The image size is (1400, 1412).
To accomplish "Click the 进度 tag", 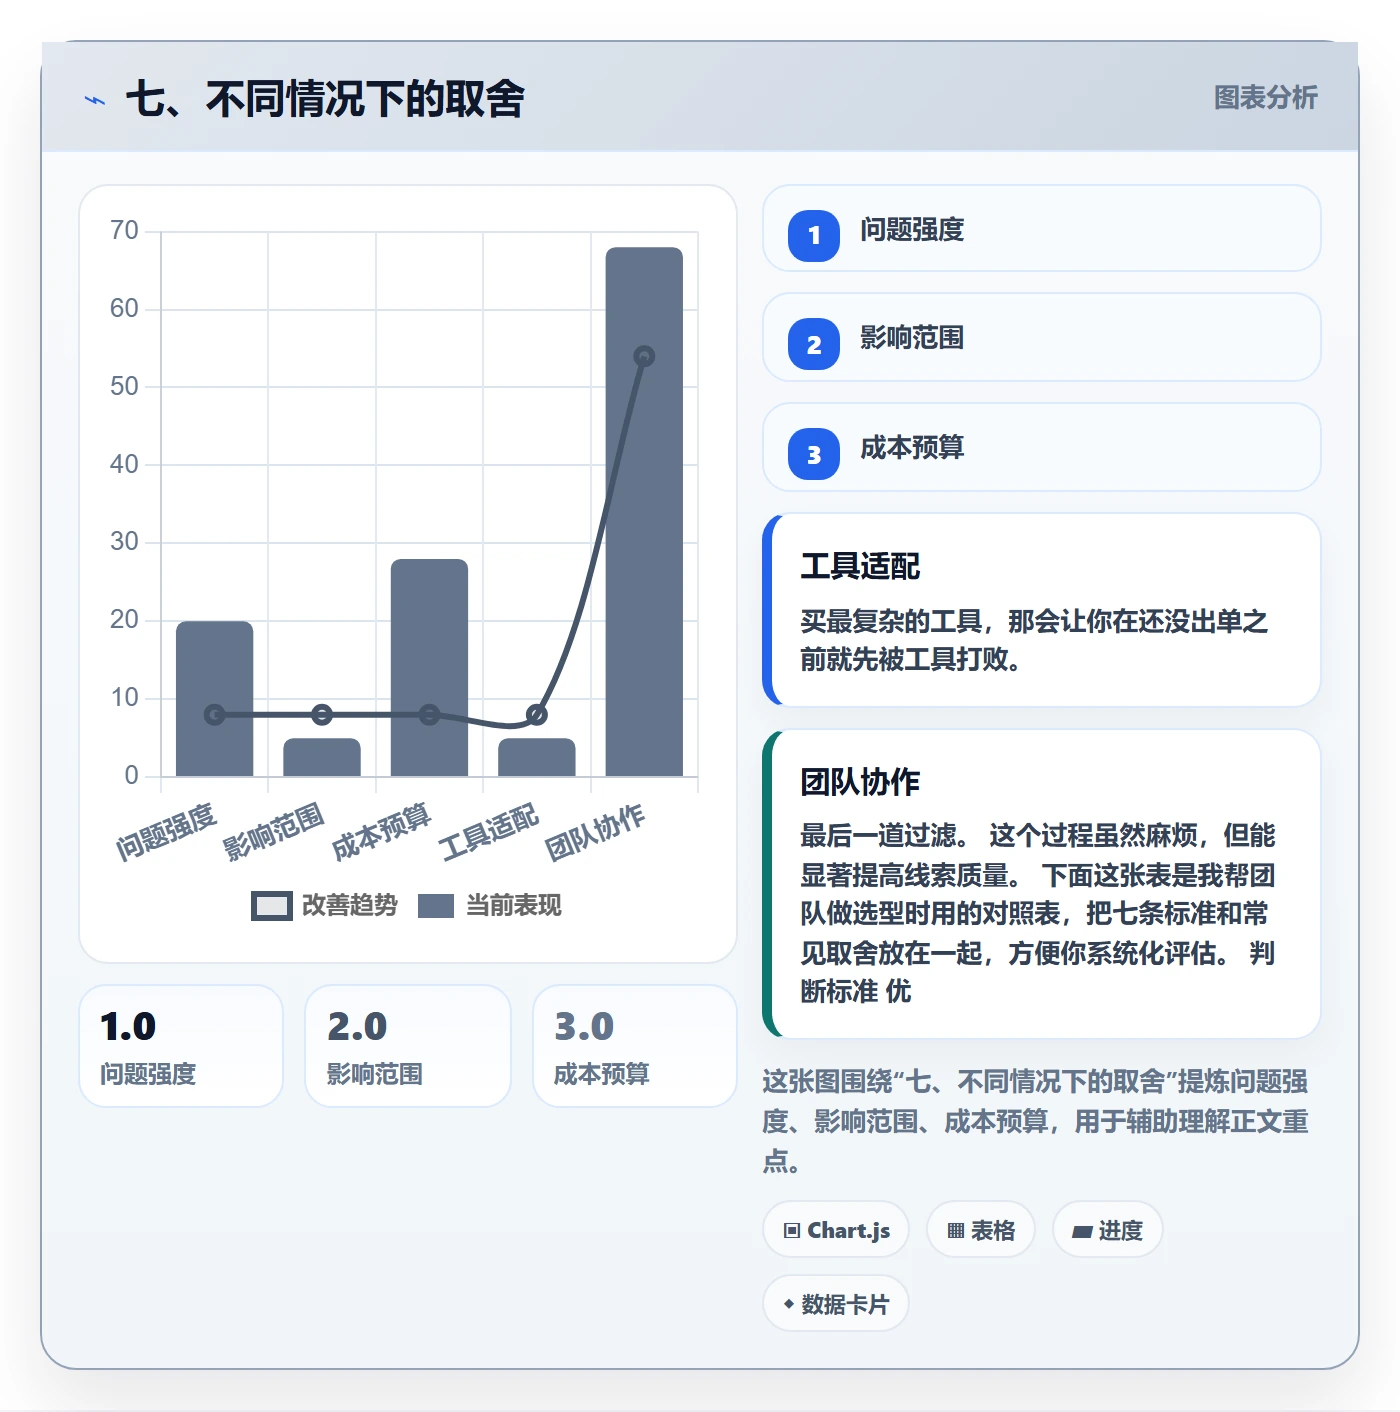I will [x=1107, y=1230].
